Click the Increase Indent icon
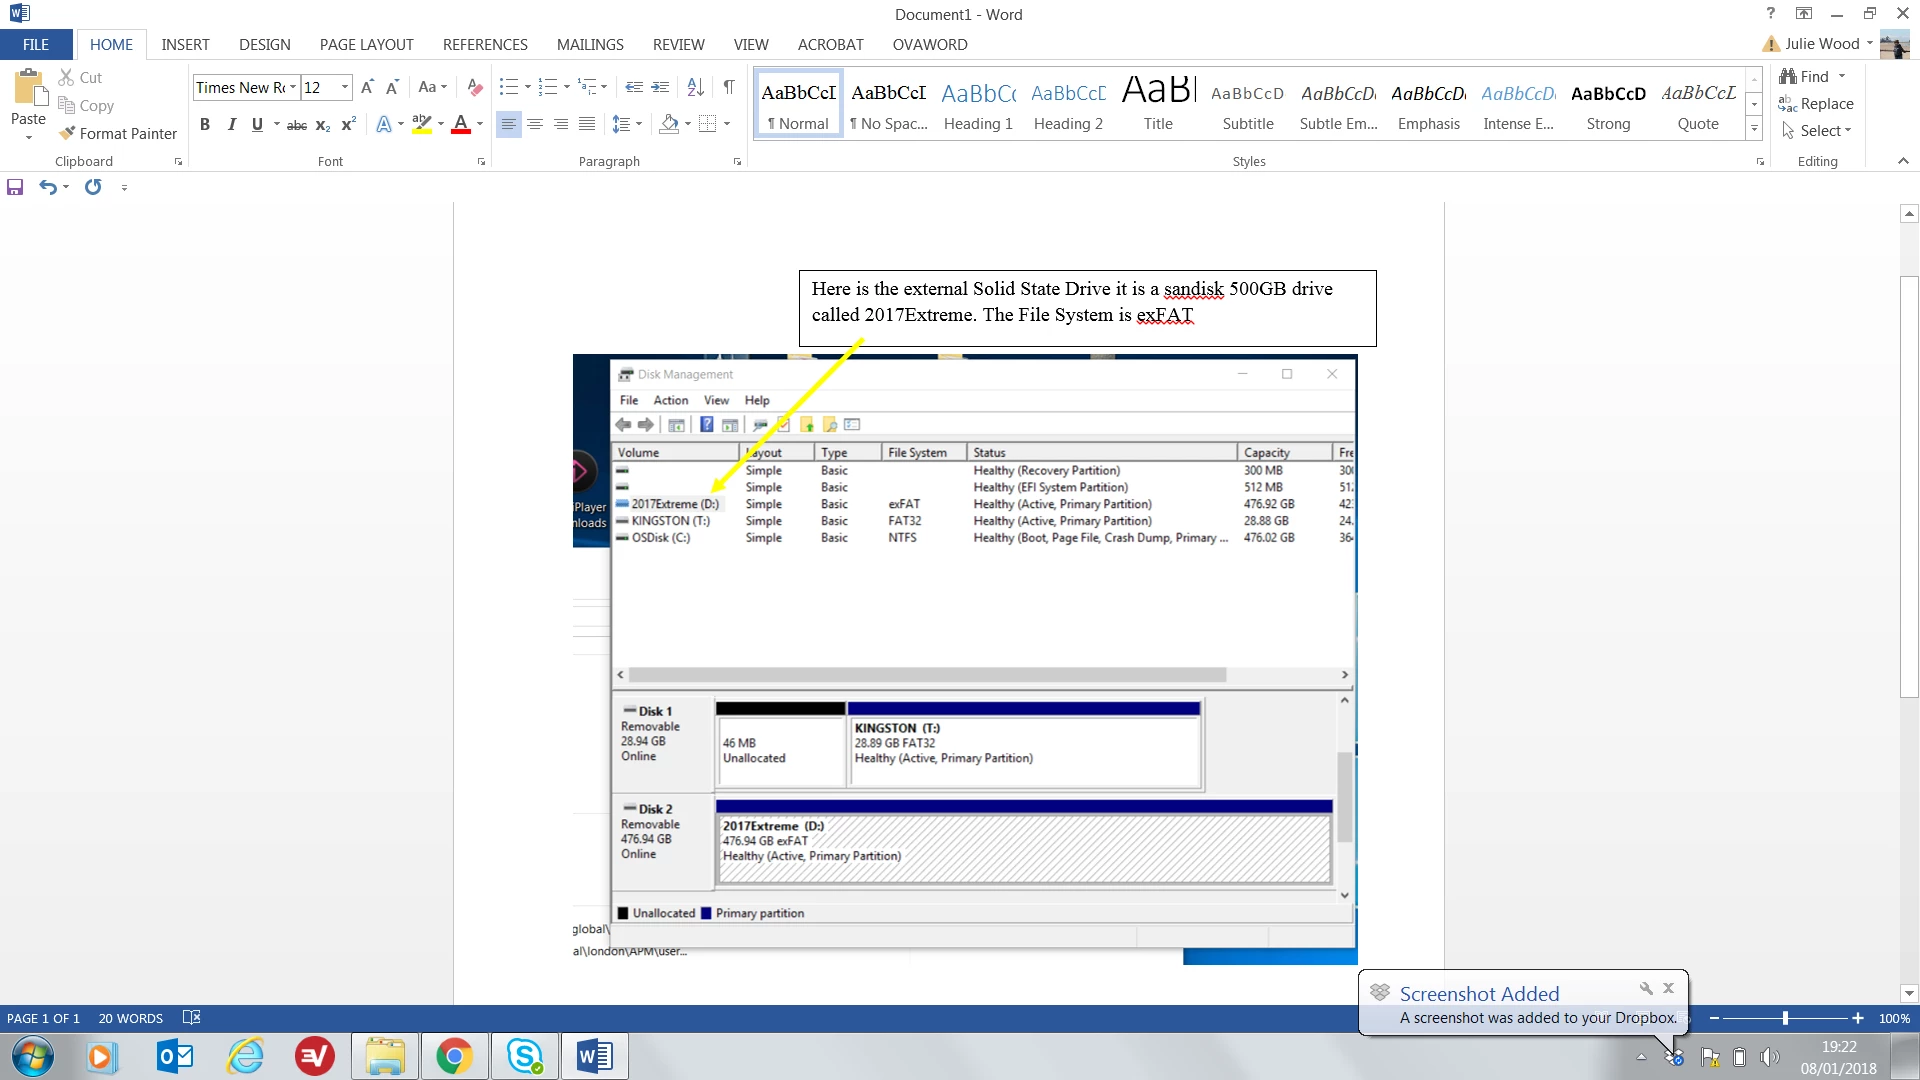 [x=660, y=87]
